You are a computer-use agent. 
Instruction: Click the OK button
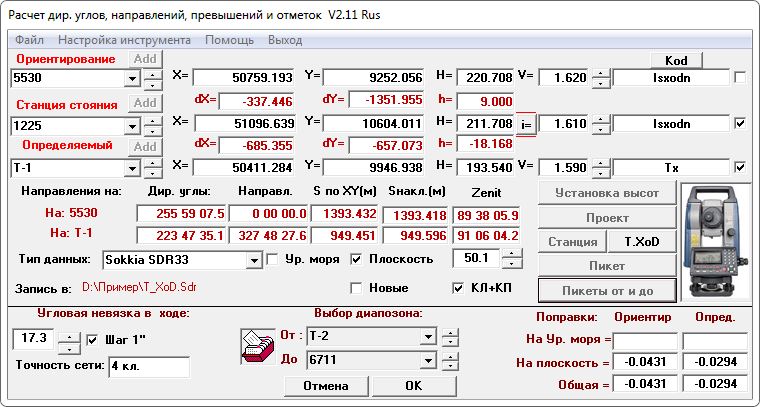pyautogui.click(x=413, y=385)
